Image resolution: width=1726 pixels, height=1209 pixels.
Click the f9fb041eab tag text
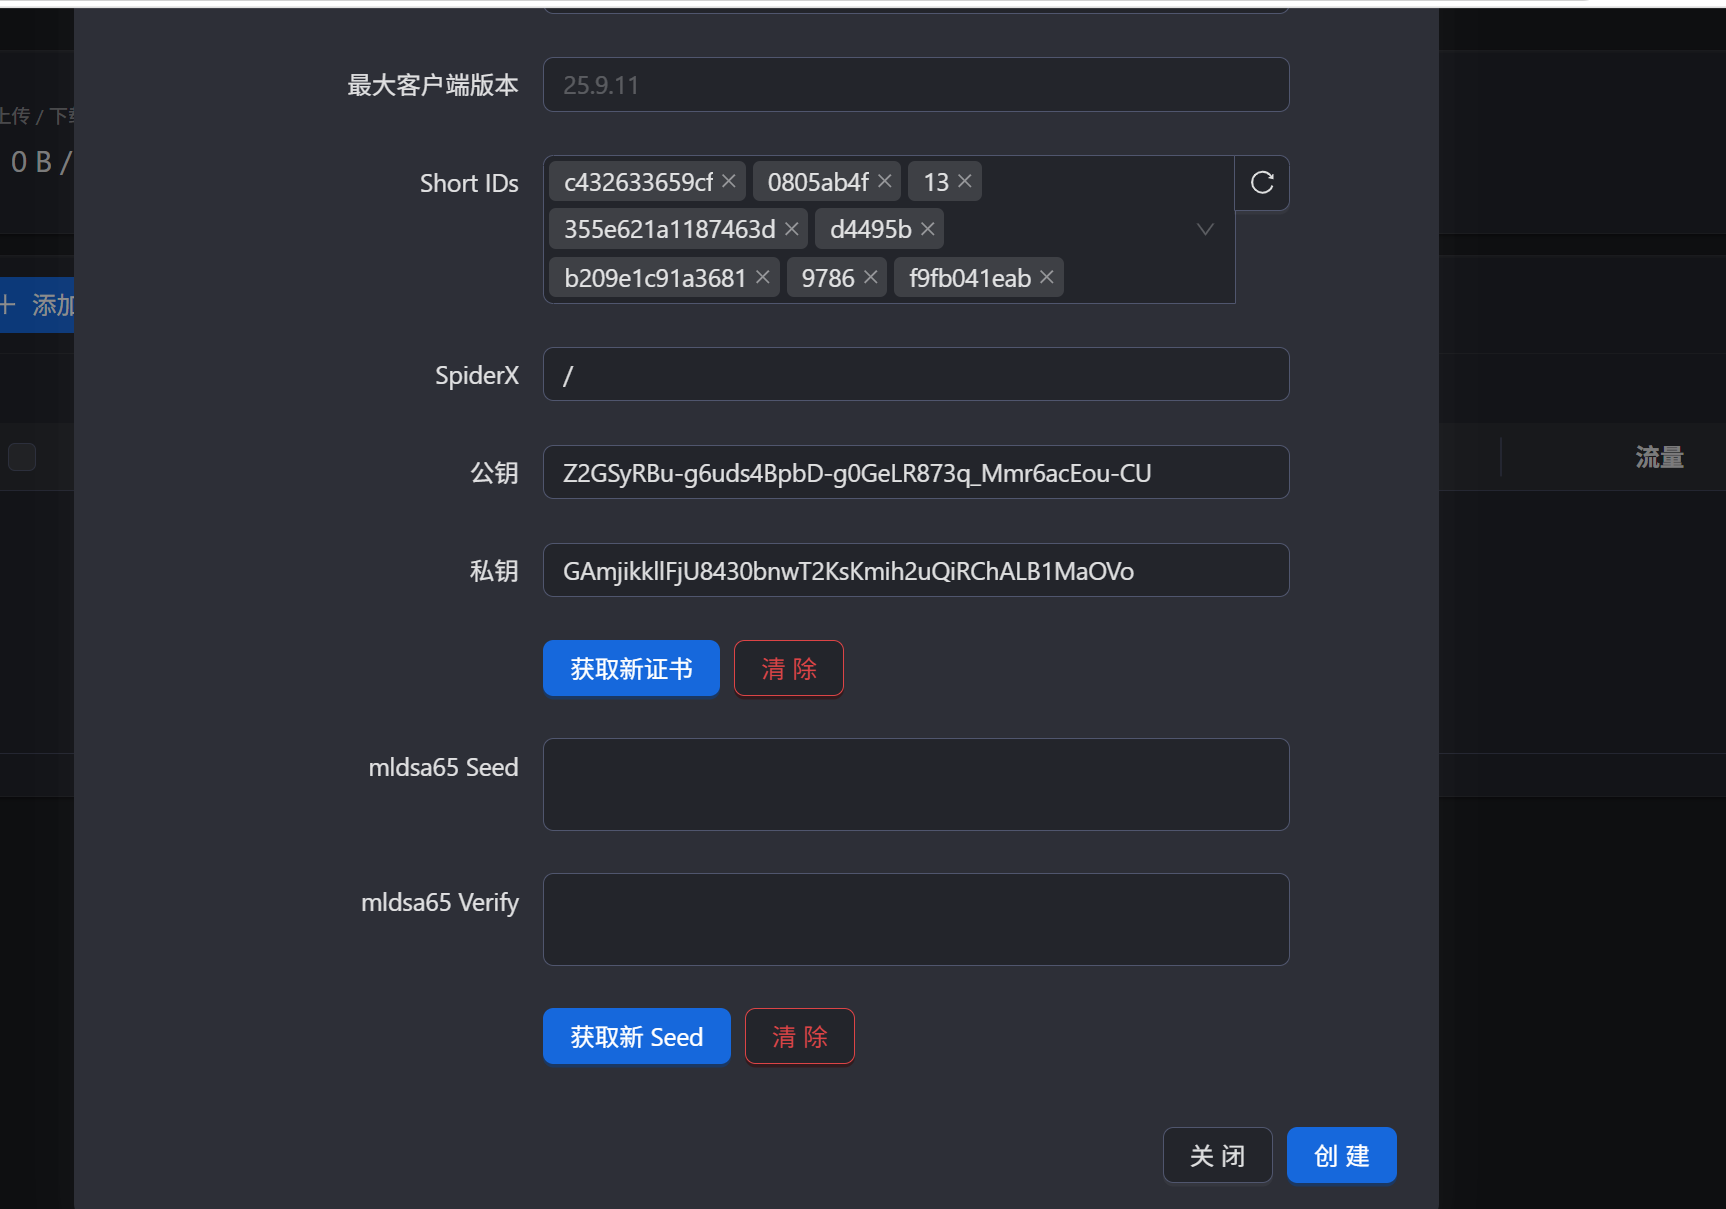(x=970, y=278)
